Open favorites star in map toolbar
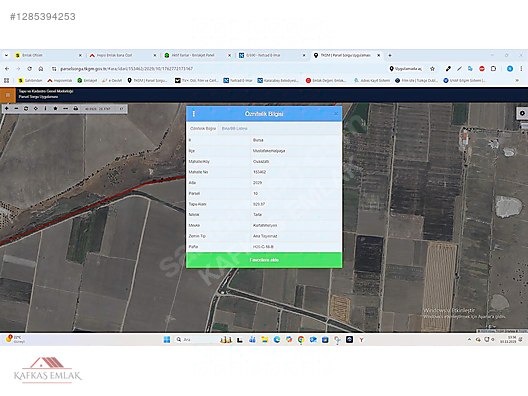Image resolution: width=528 pixels, height=396 pixels. click(x=56, y=108)
